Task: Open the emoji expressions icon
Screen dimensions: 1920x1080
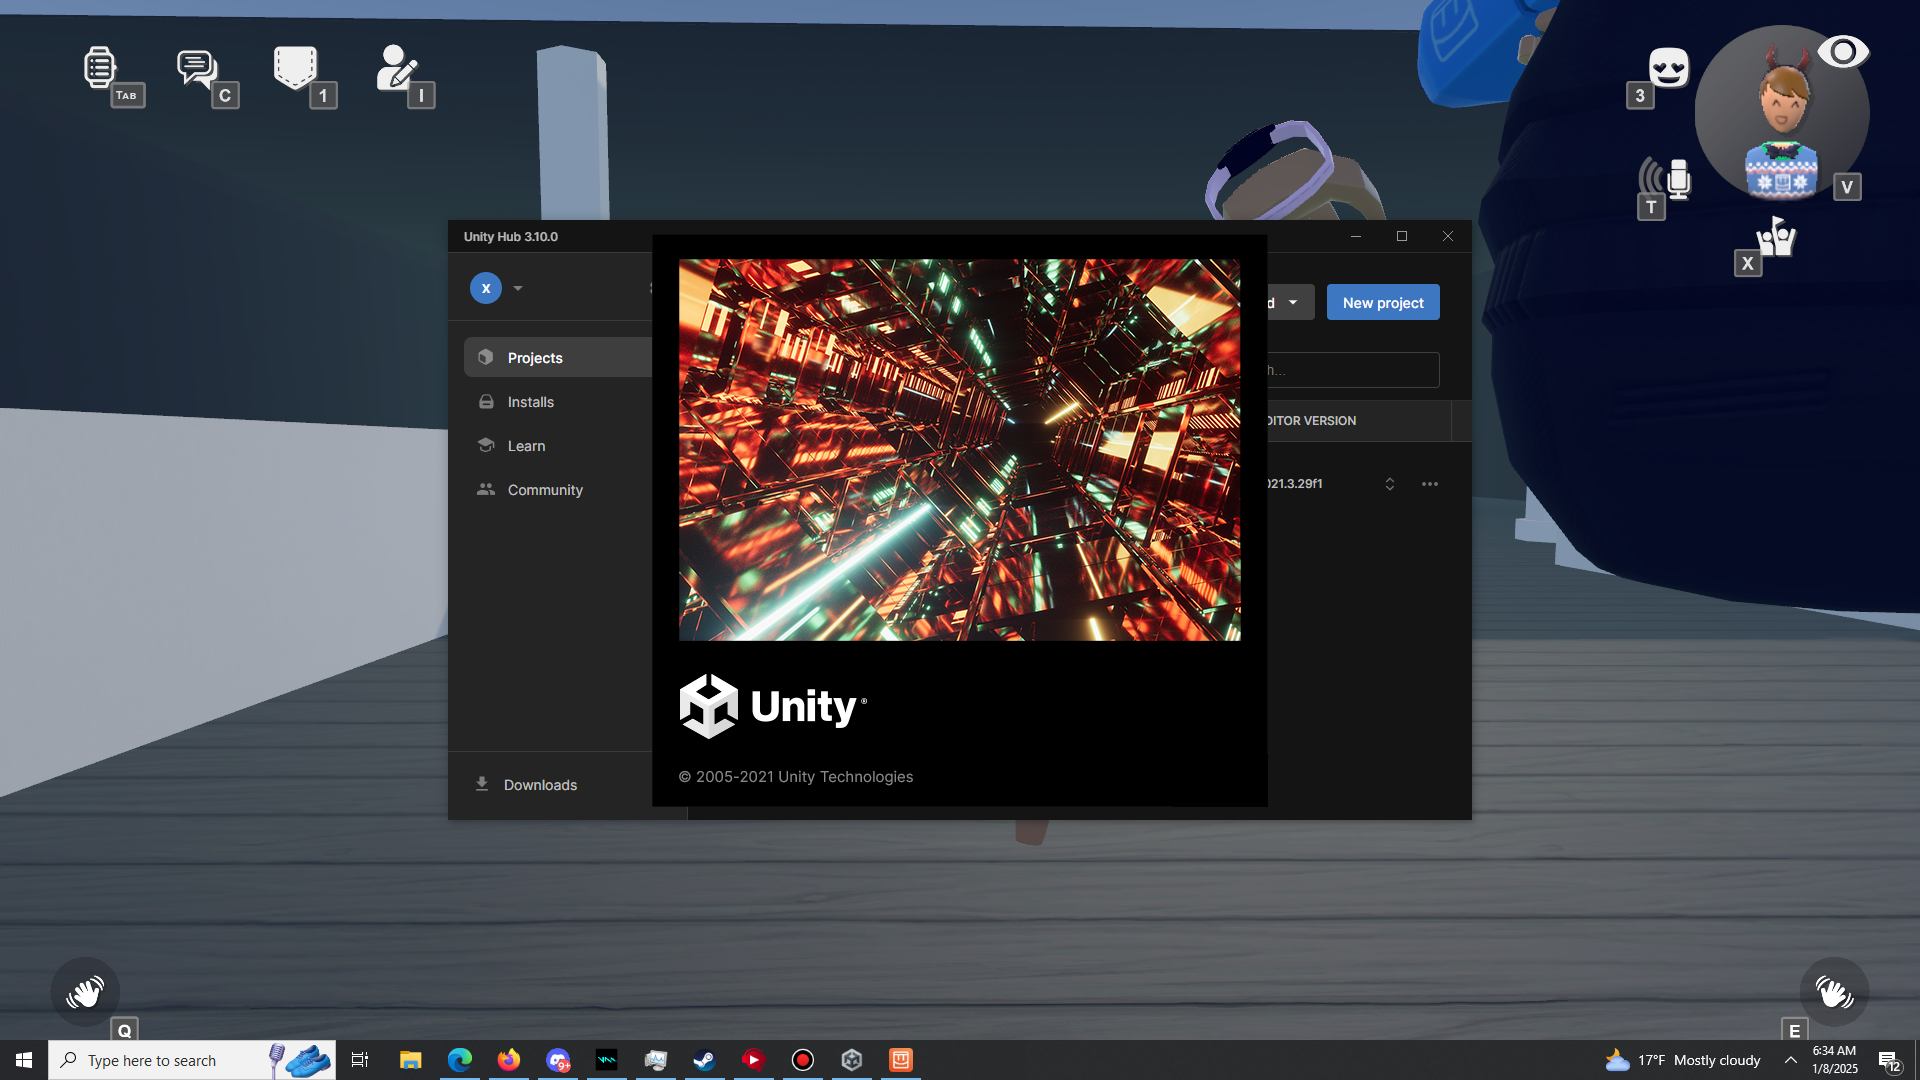Action: [x=1668, y=68]
